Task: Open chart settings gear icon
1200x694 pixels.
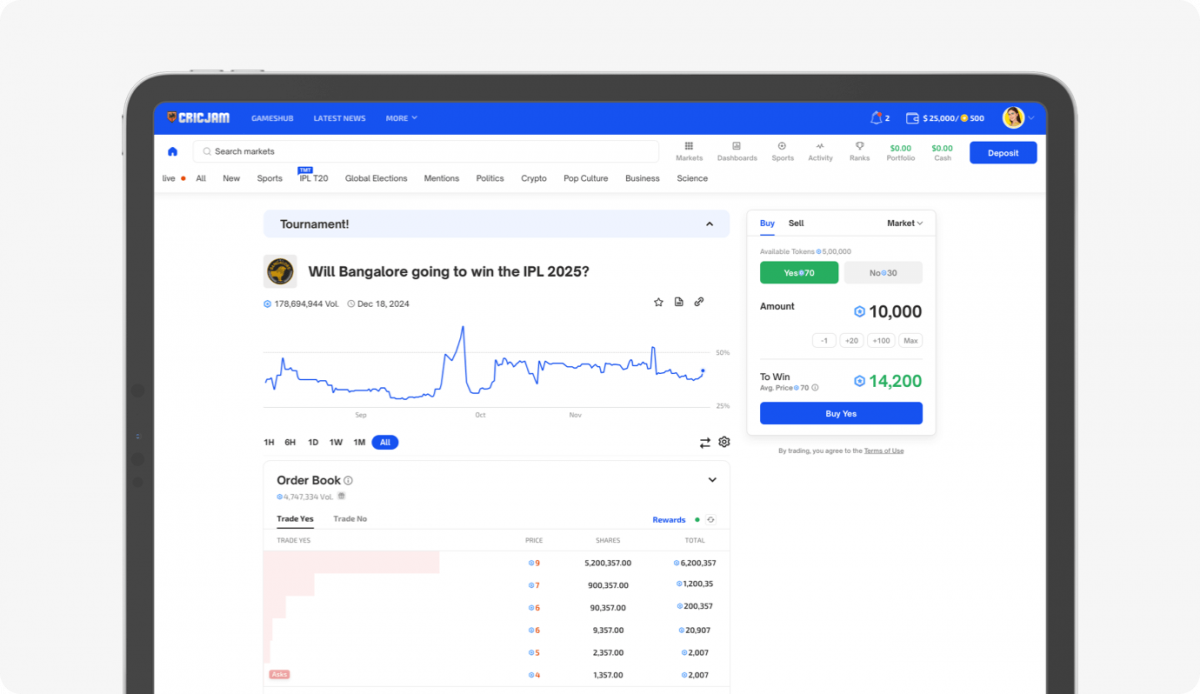Action: 724,442
